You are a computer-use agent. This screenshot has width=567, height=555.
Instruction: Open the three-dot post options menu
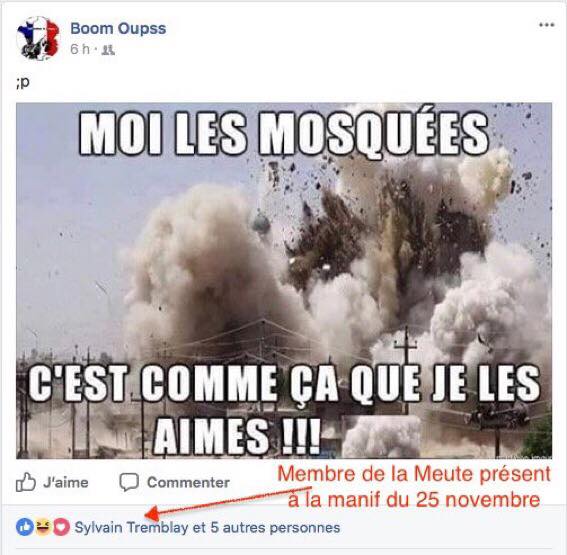click(x=546, y=25)
